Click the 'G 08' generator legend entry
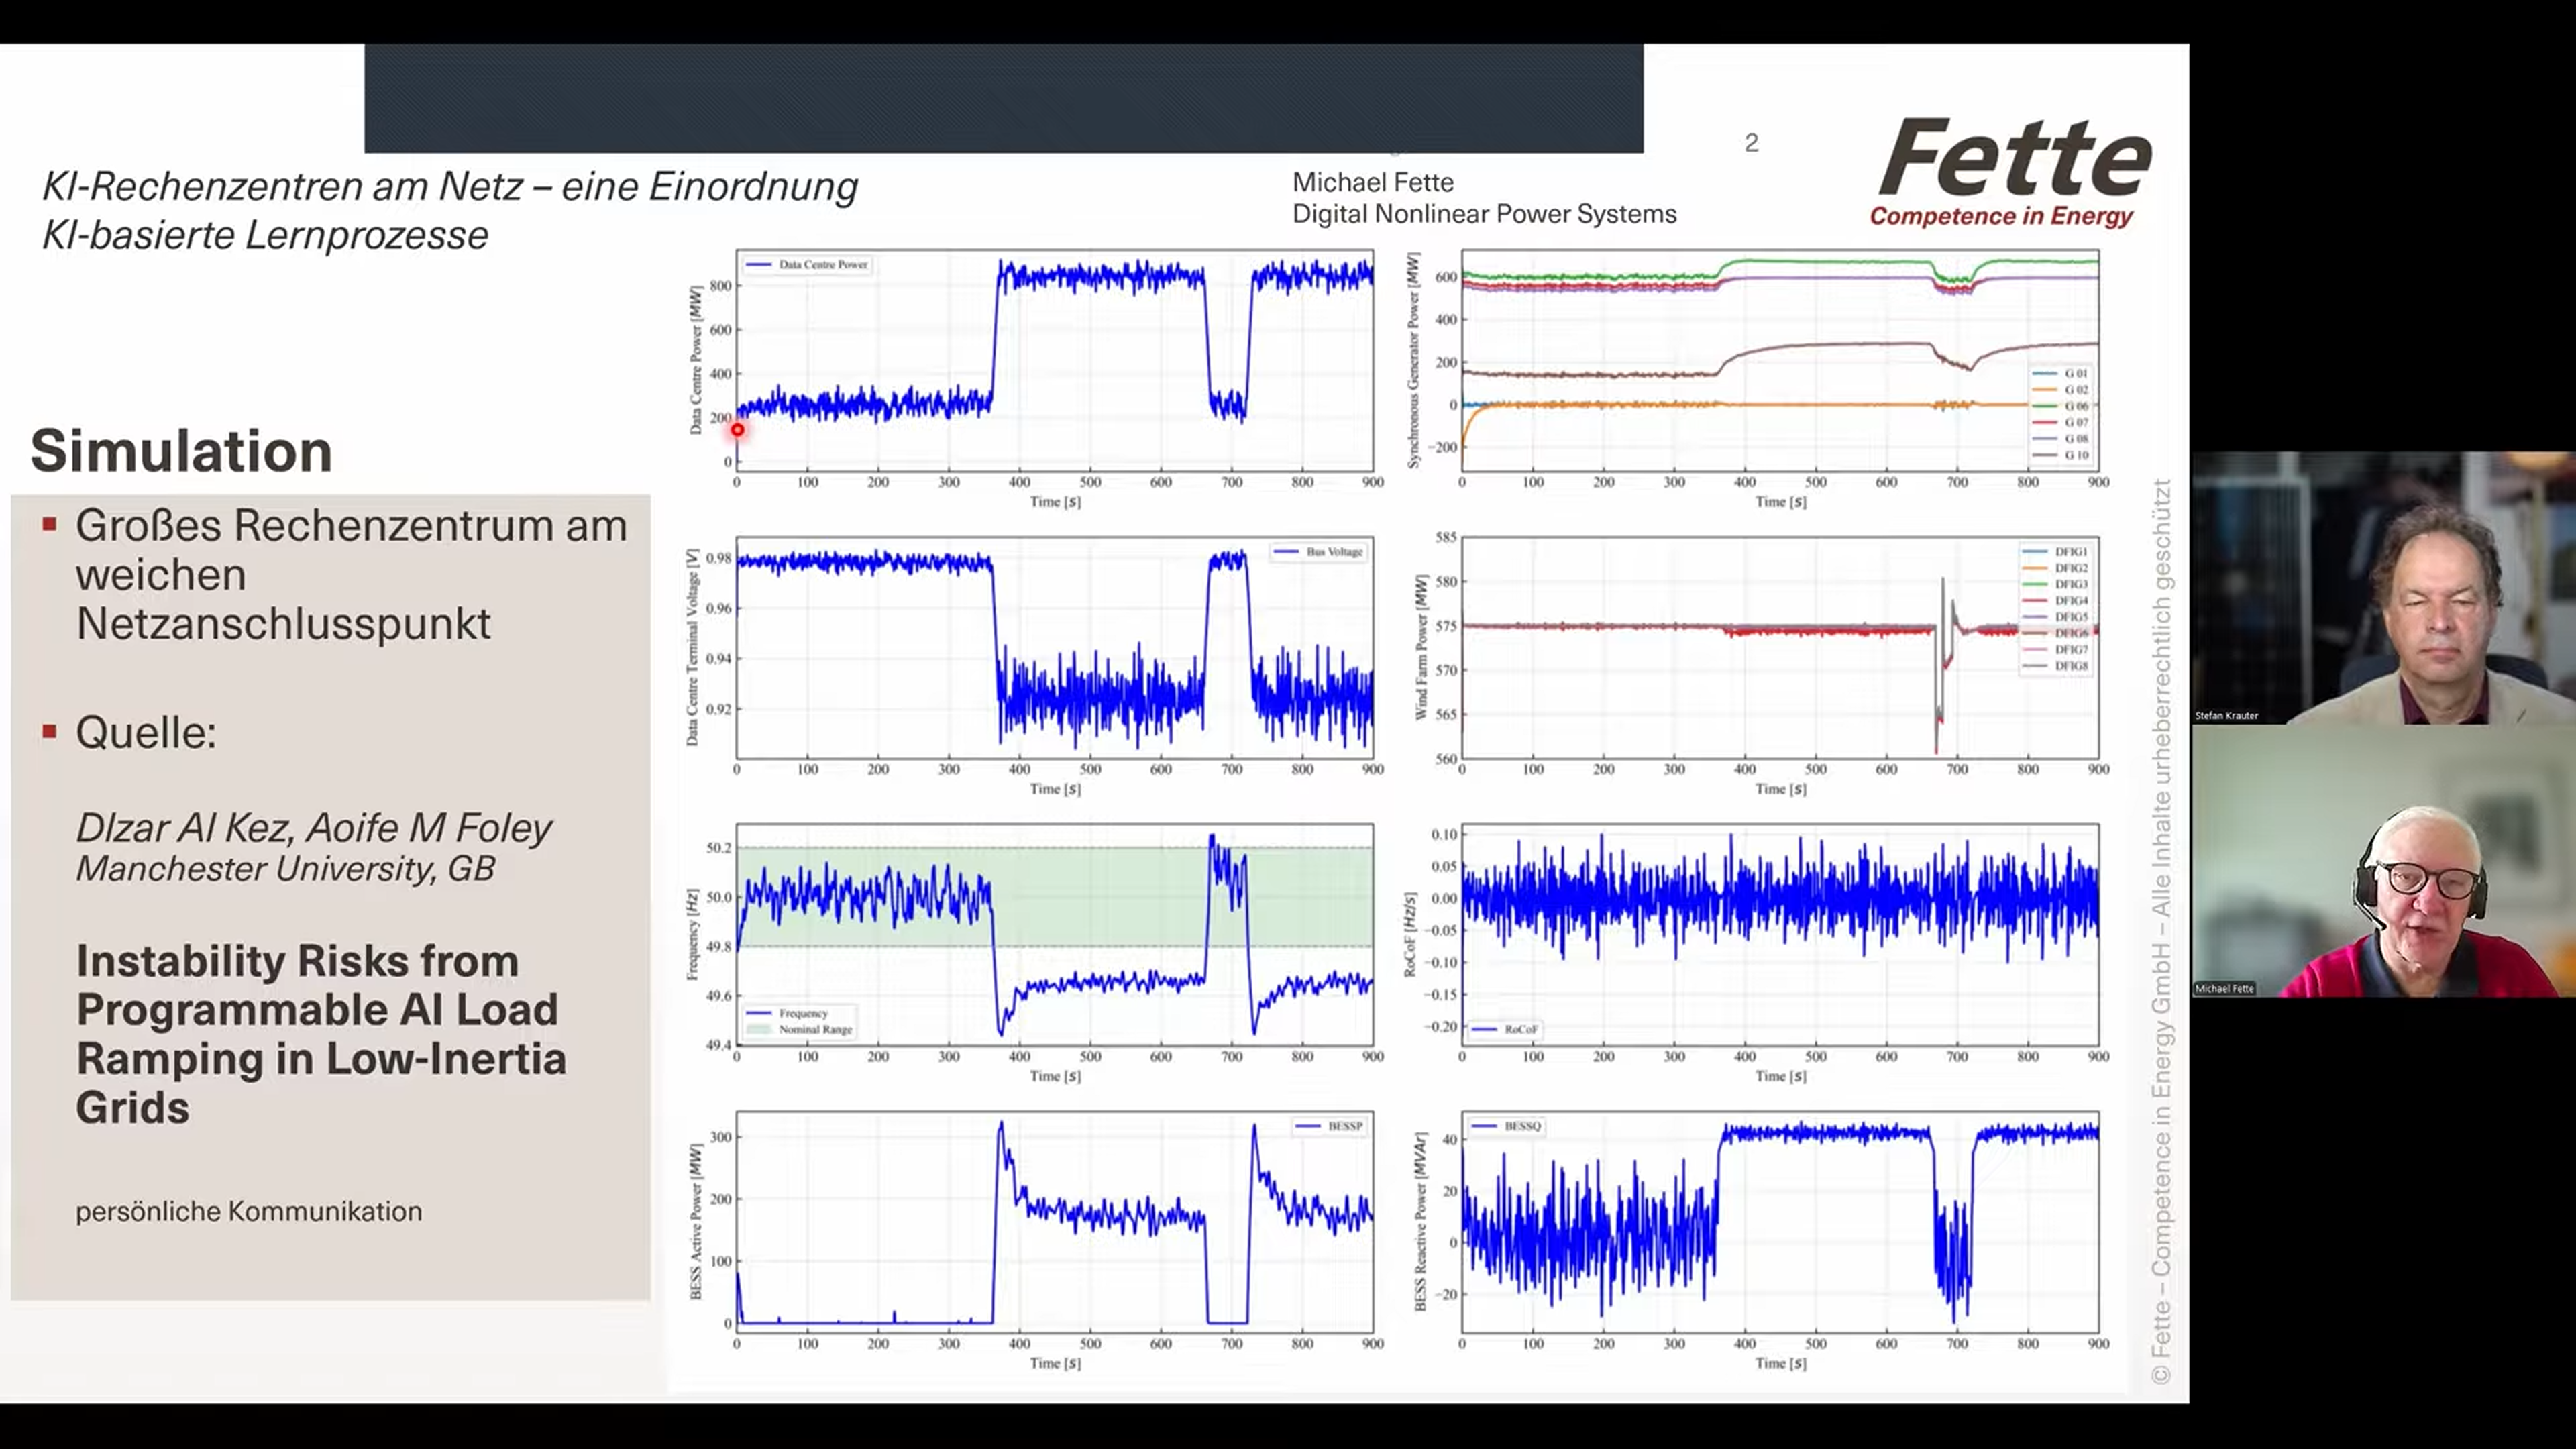This screenshot has width=2576, height=1449. pyautogui.click(x=2060, y=439)
